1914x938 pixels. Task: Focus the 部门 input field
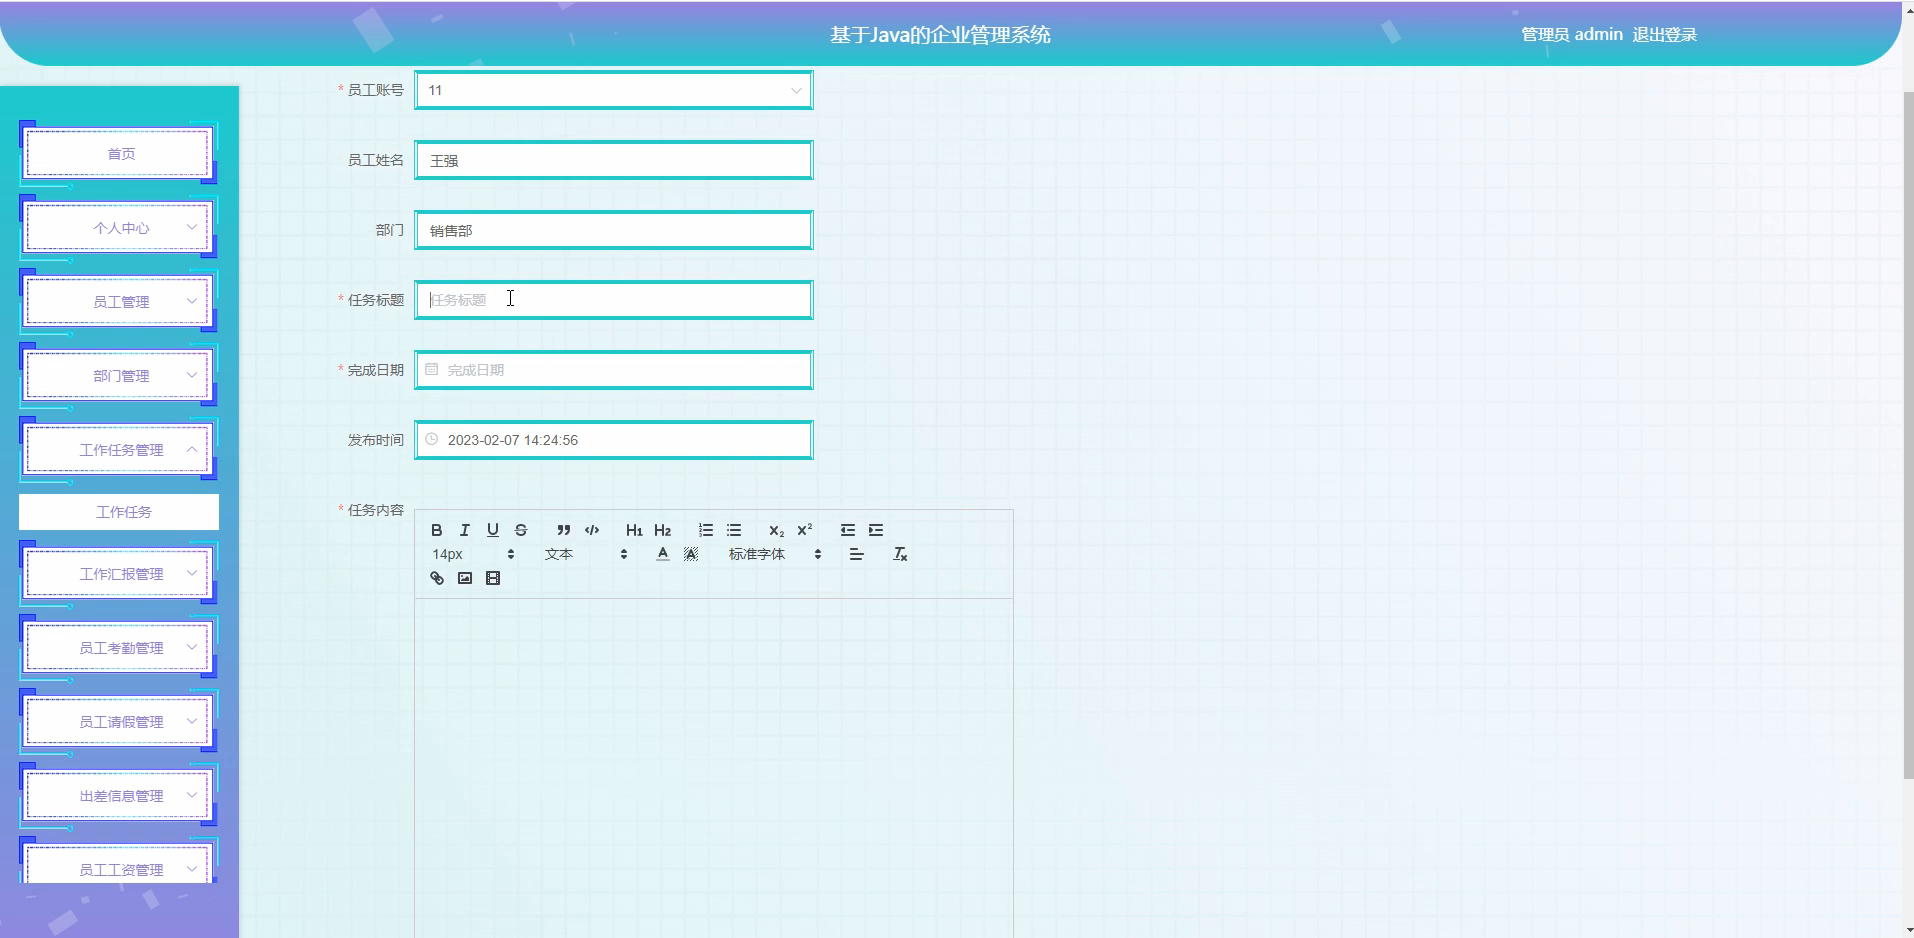click(614, 230)
